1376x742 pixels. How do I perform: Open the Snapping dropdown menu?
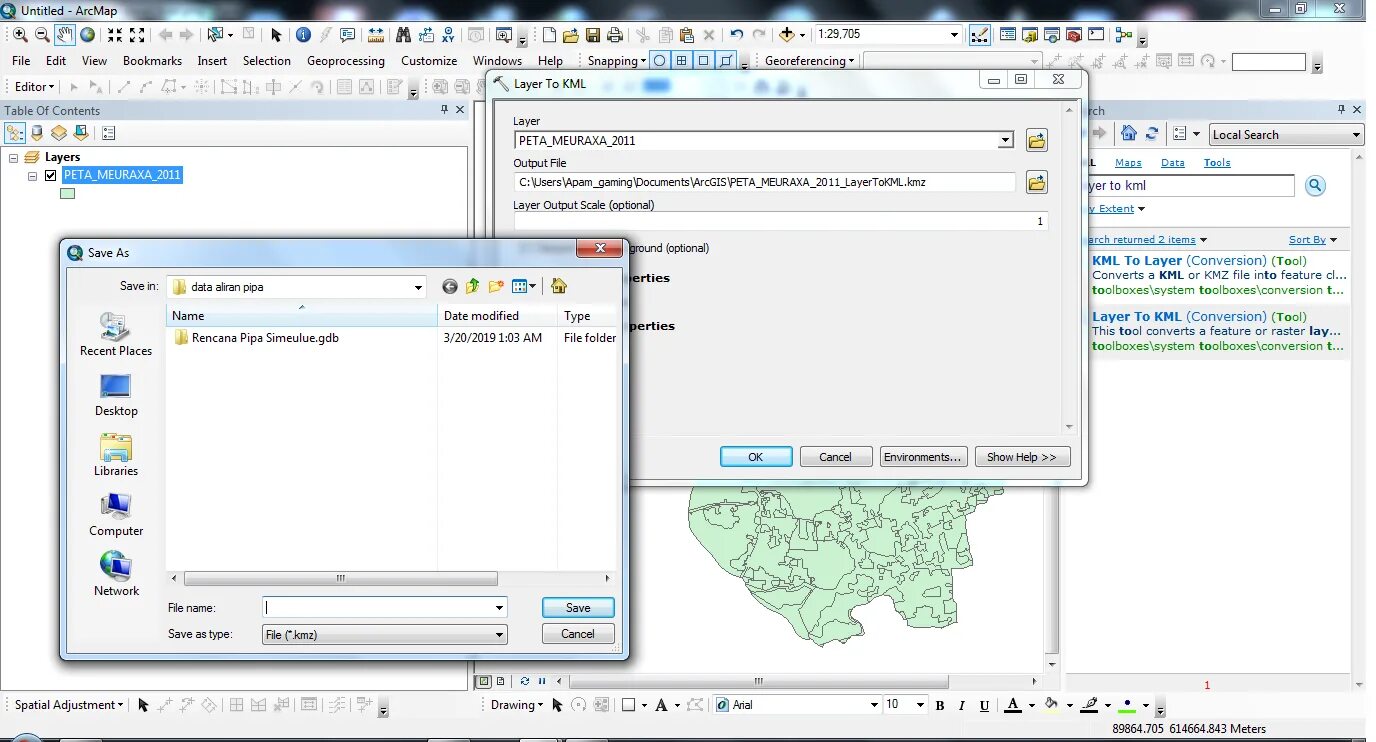617,61
